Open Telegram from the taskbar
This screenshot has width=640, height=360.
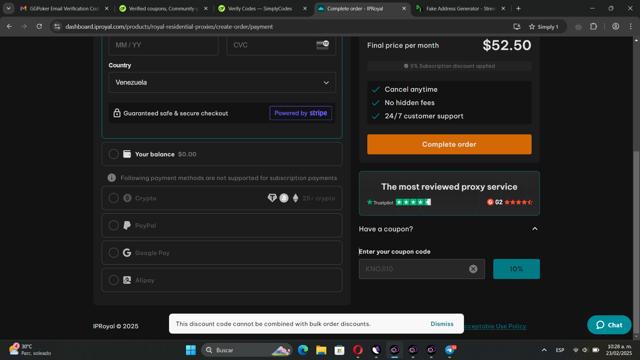point(450,350)
